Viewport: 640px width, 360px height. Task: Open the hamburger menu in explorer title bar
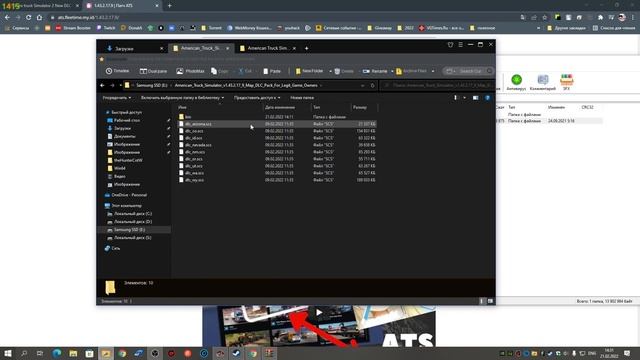click(x=460, y=44)
